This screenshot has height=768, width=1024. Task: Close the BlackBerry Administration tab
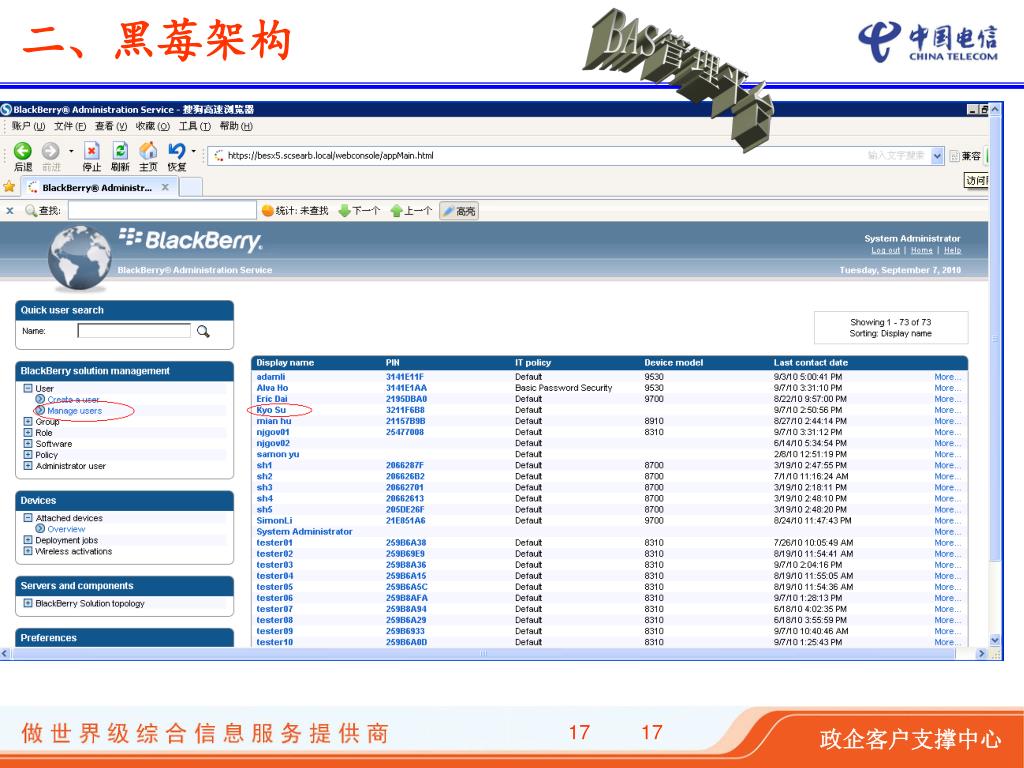(165, 187)
